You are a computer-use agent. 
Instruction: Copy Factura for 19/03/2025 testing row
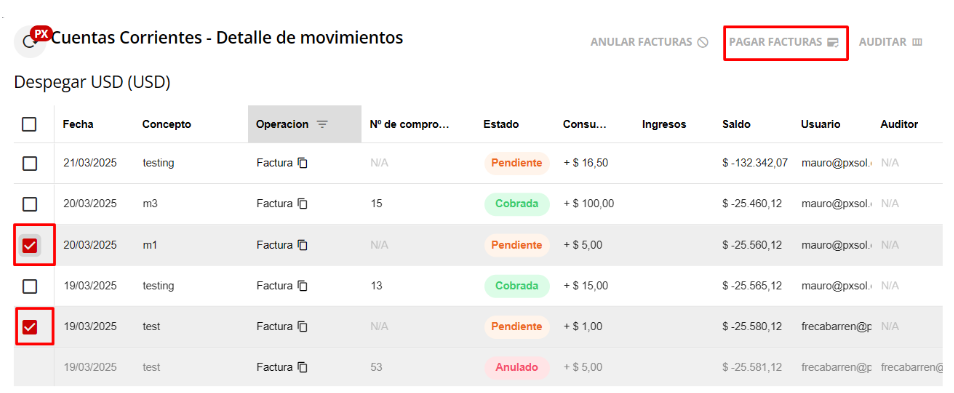coord(302,285)
